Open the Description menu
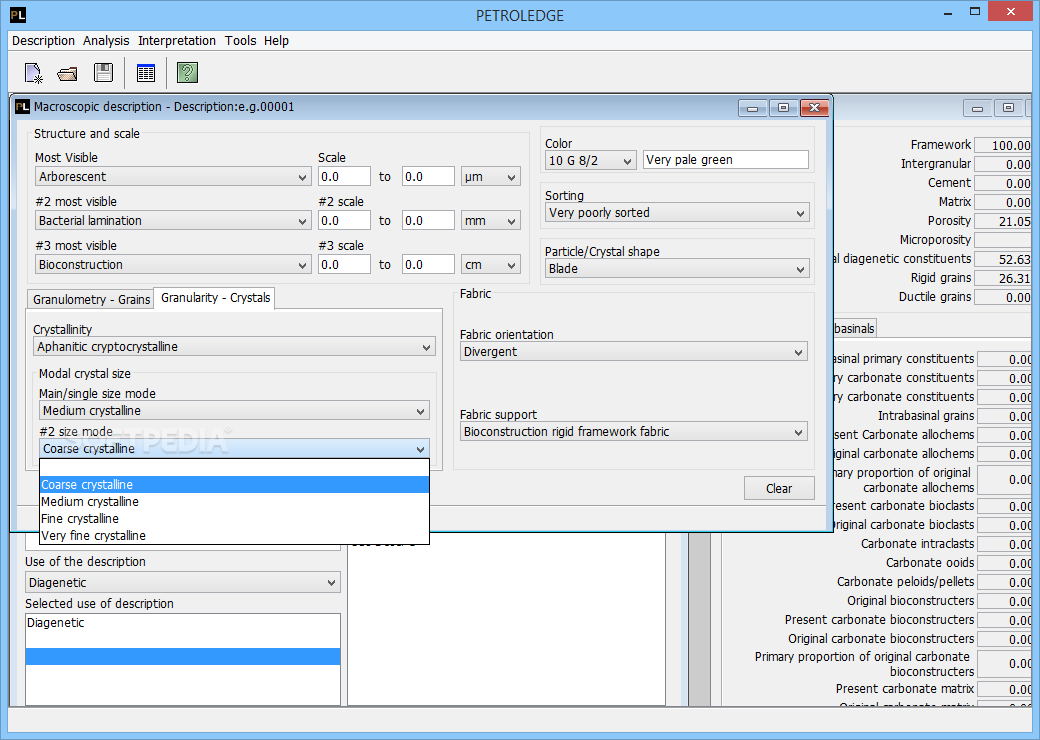Viewport: 1040px width, 740px height. (43, 40)
